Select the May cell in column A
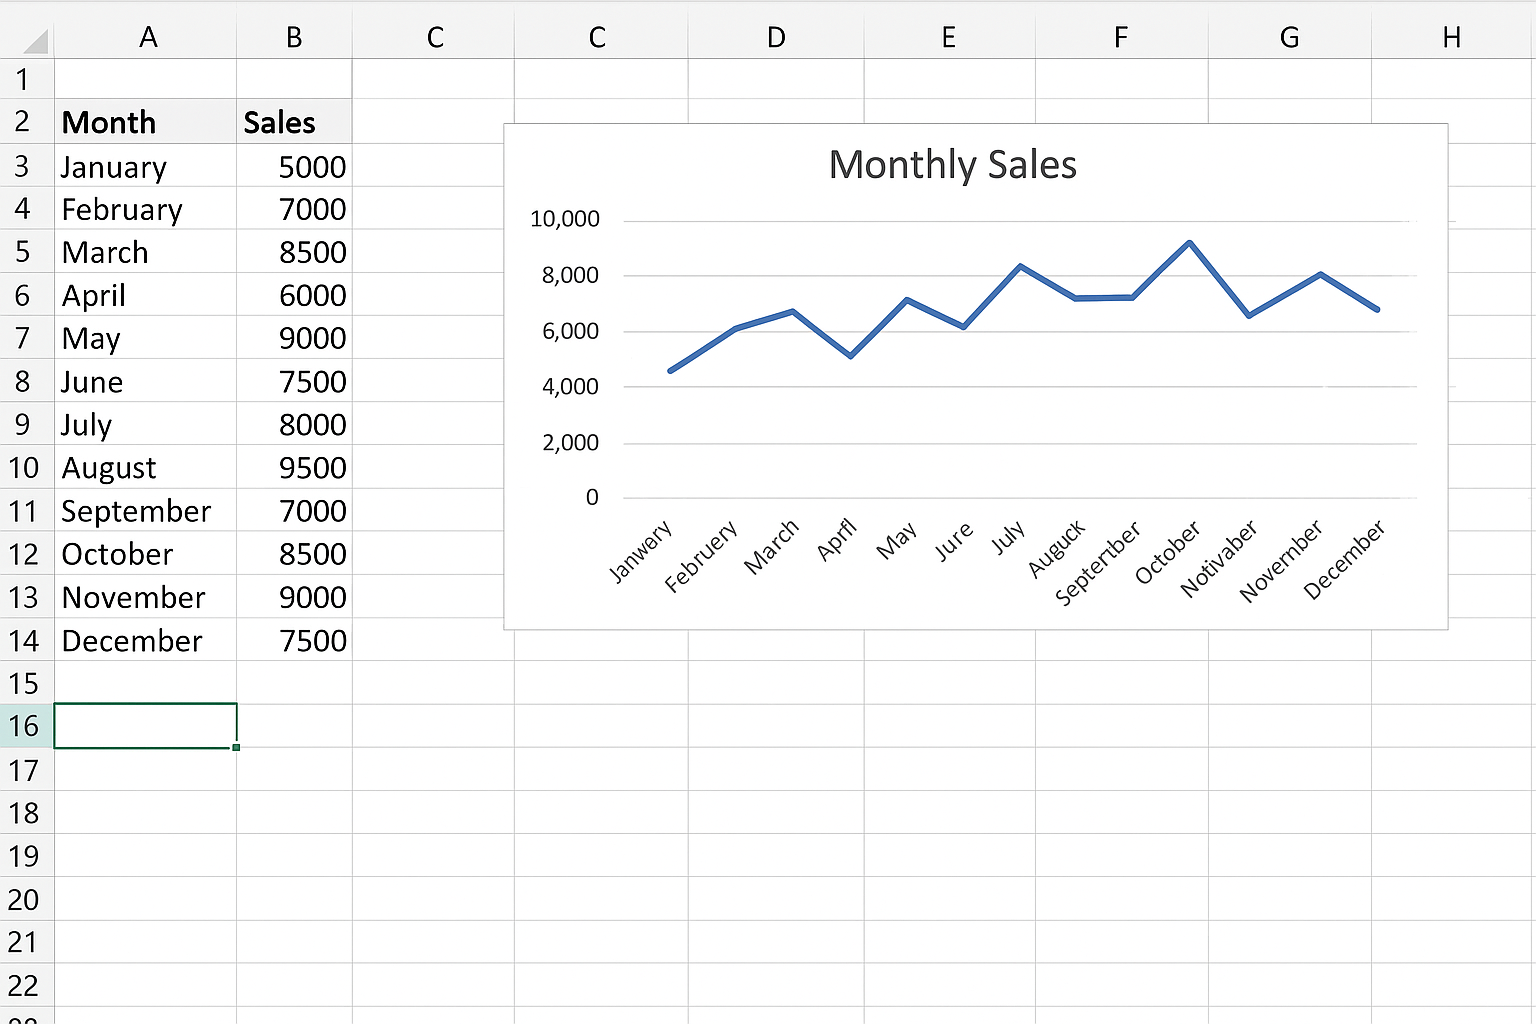Image resolution: width=1536 pixels, height=1024 pixels. pyautogui.click(x=146, y=338)
